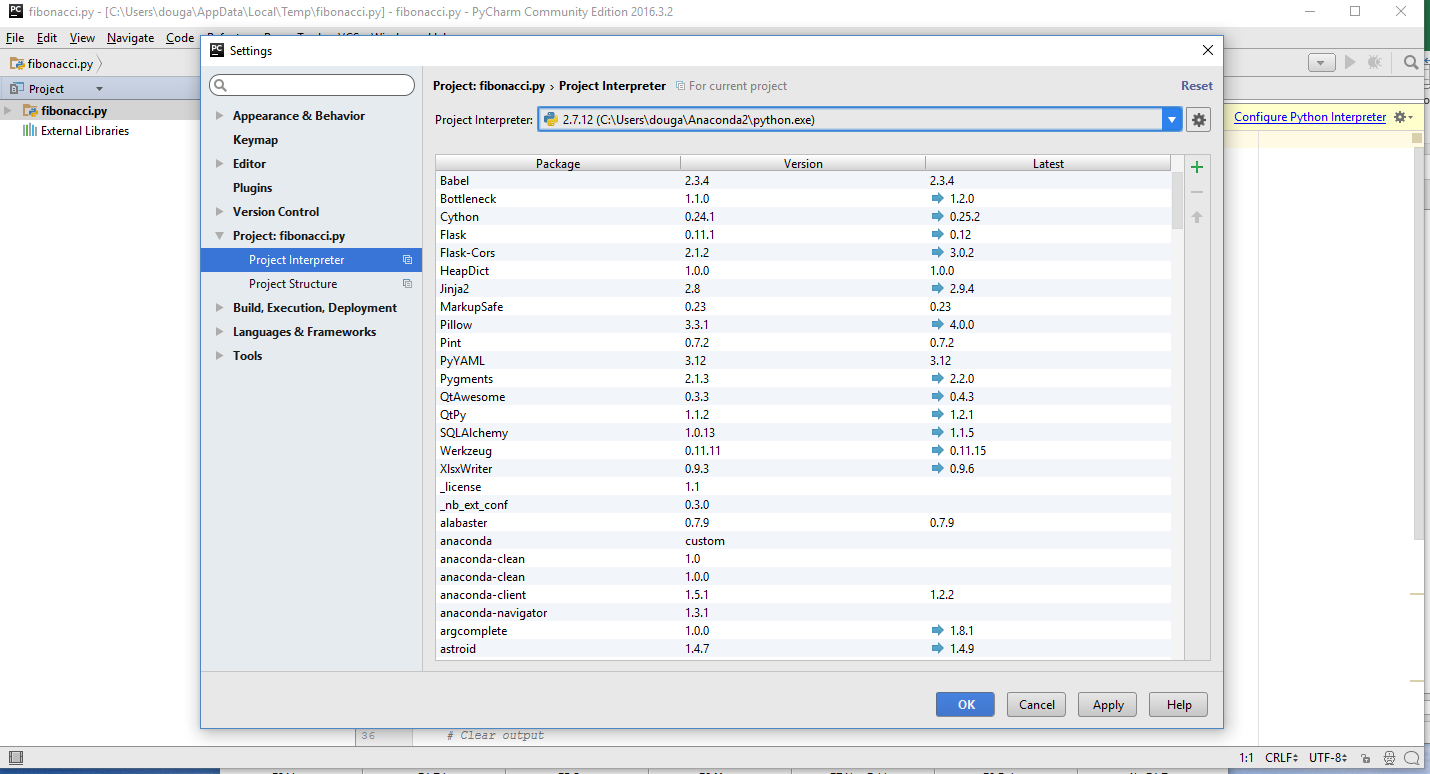Click the interpreter gear settings button
The image size is (1430, 774).
[1198, 120]
